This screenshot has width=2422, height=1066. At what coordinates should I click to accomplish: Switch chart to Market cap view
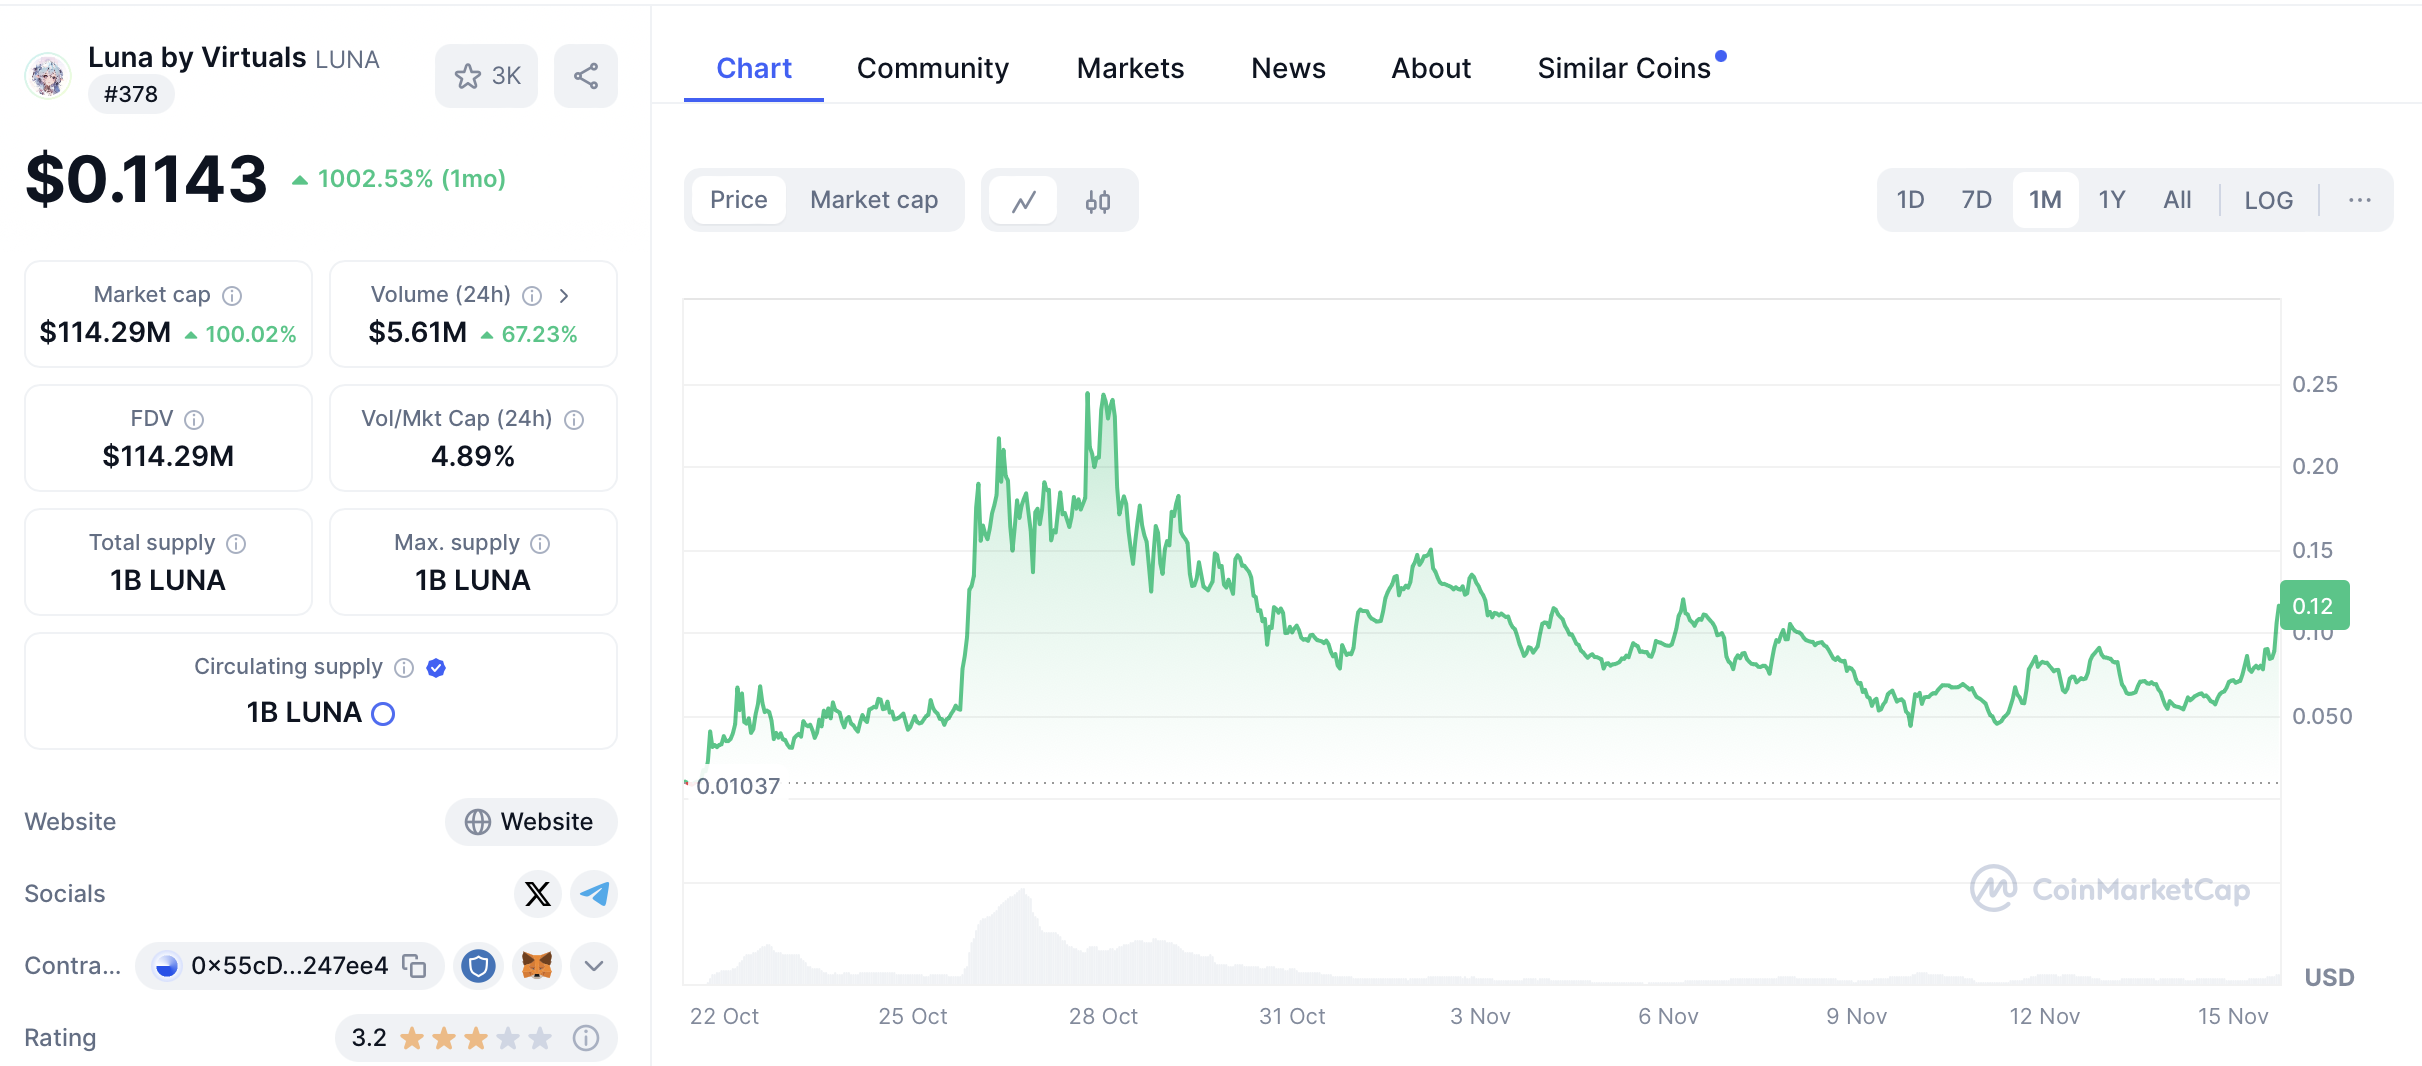[874, 200]
